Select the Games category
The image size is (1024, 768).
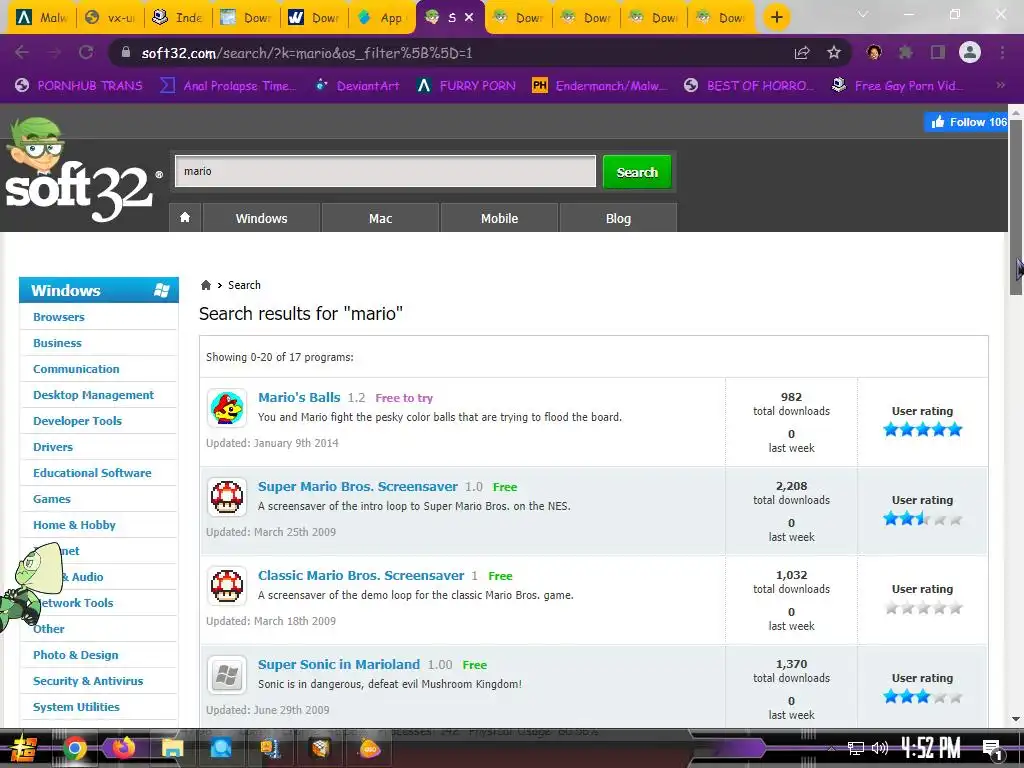point(52,499)
